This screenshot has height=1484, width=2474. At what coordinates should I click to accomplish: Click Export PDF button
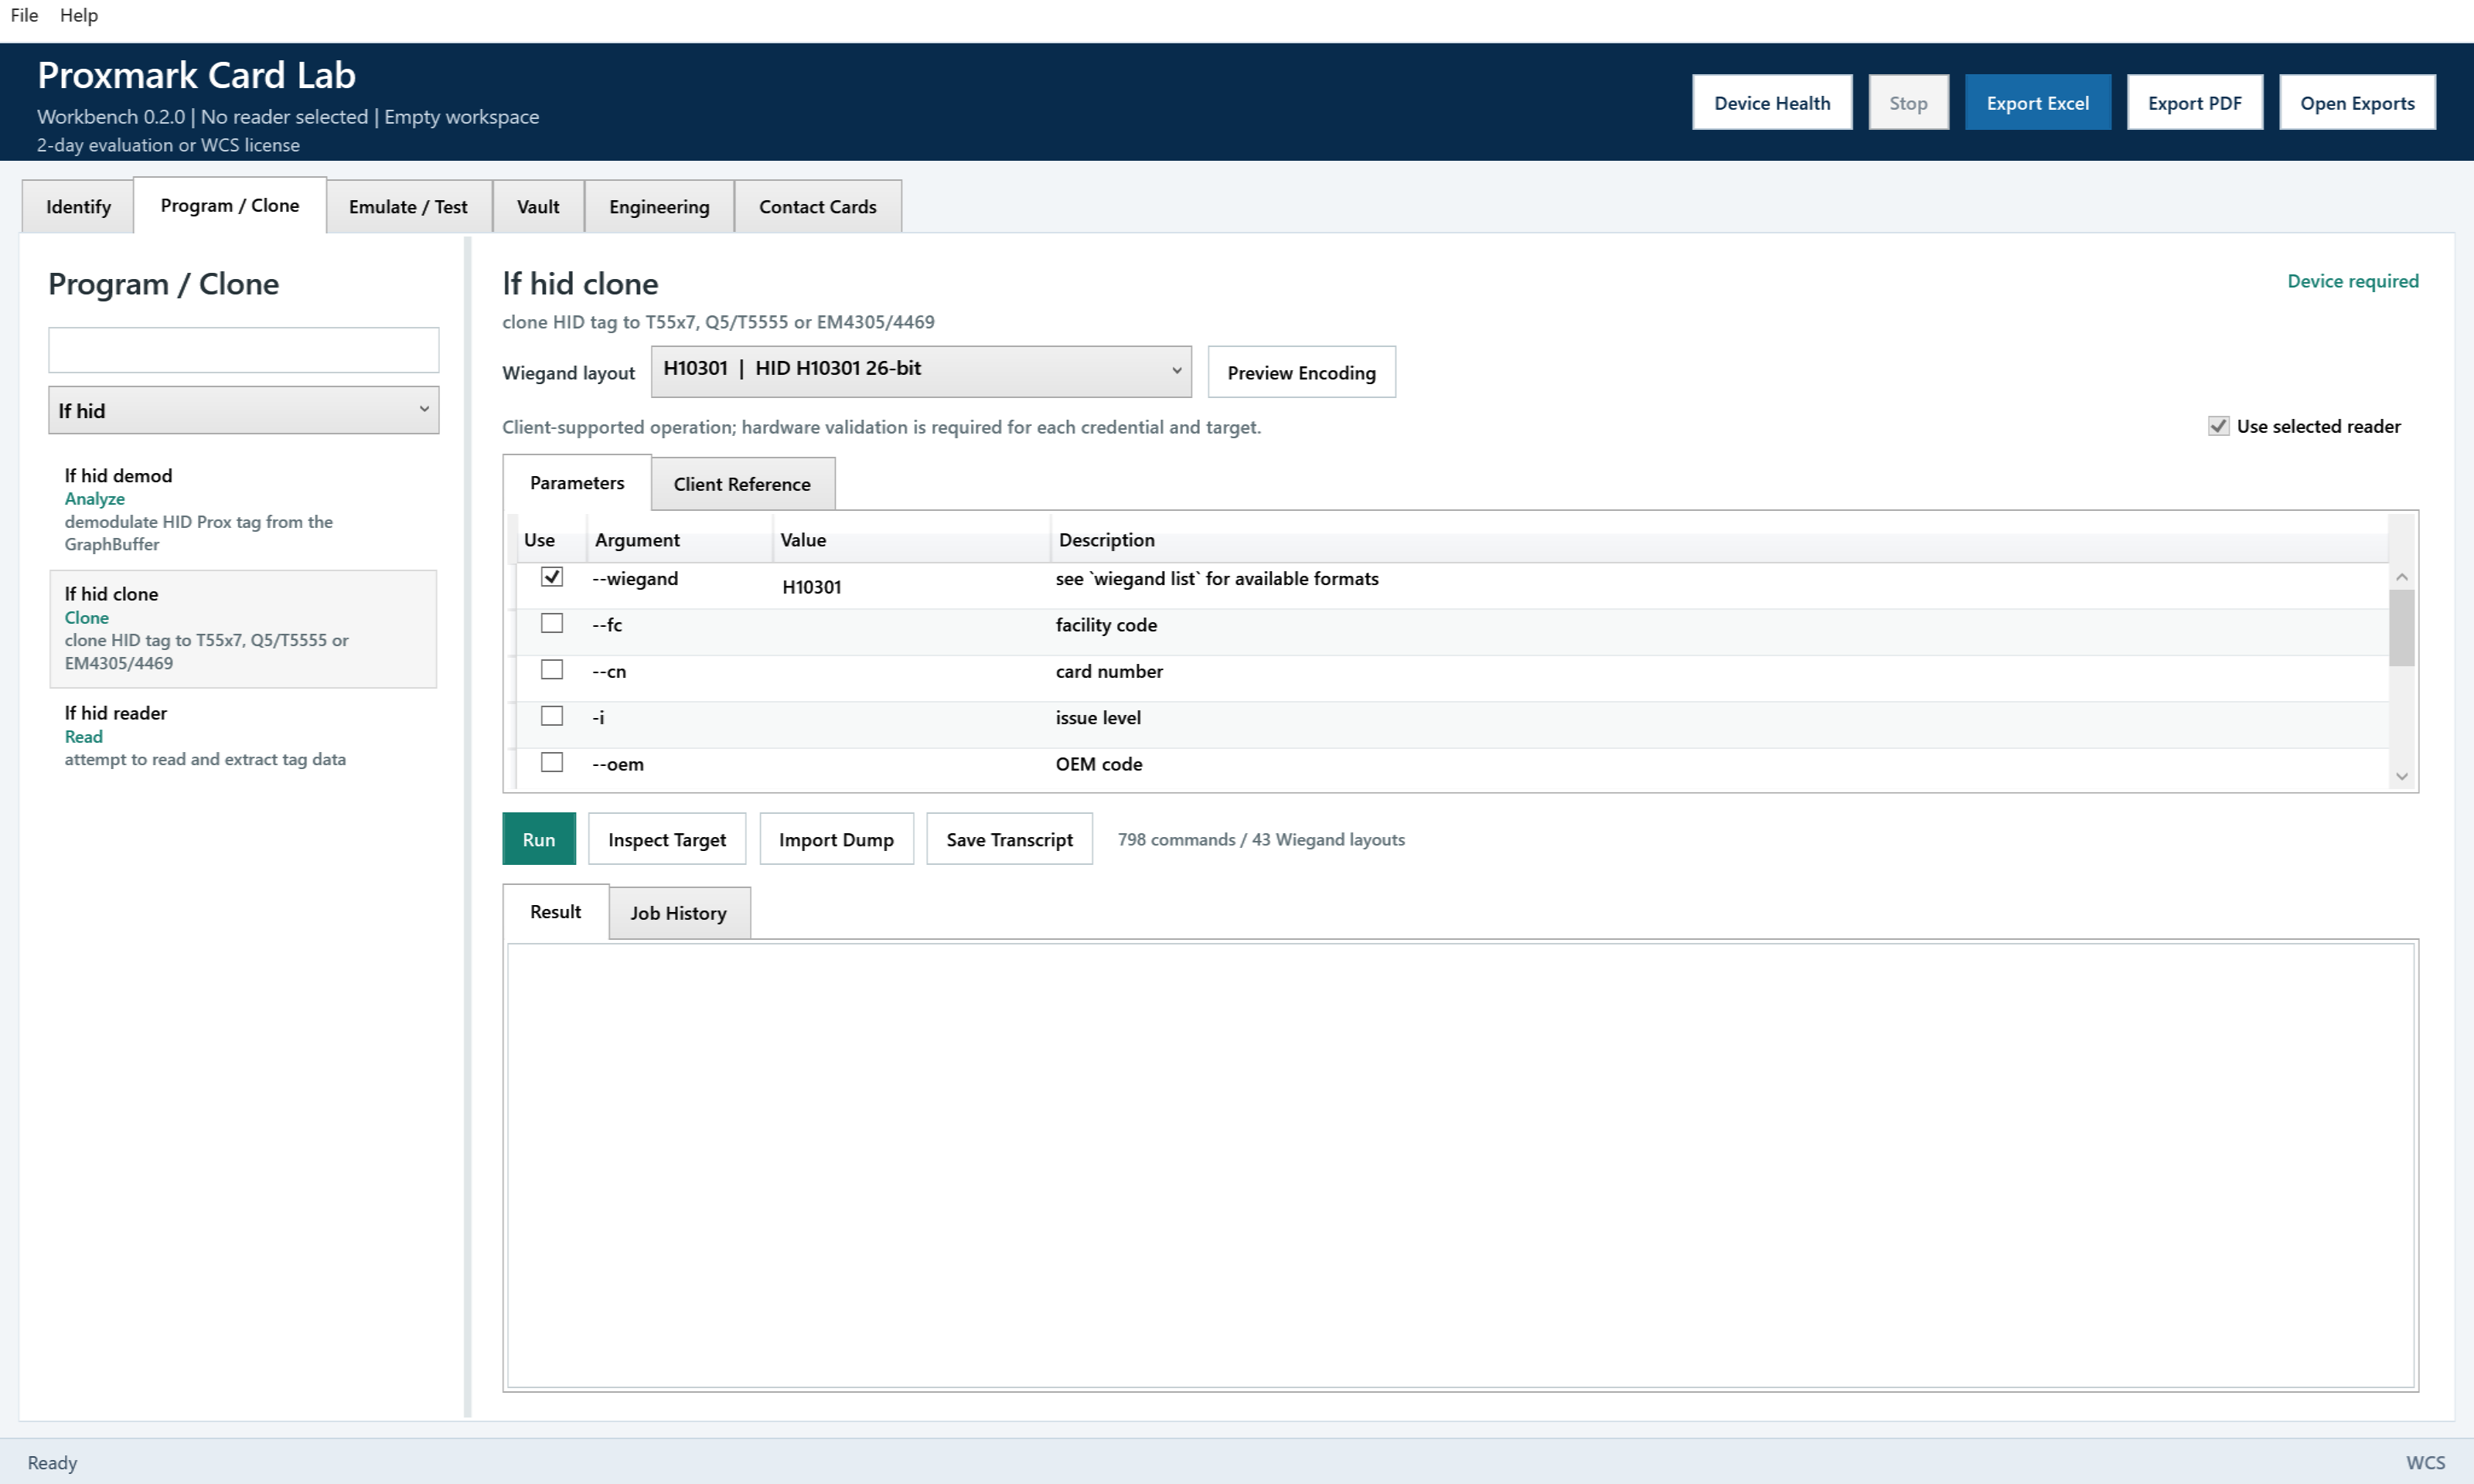coord(2194,103)
